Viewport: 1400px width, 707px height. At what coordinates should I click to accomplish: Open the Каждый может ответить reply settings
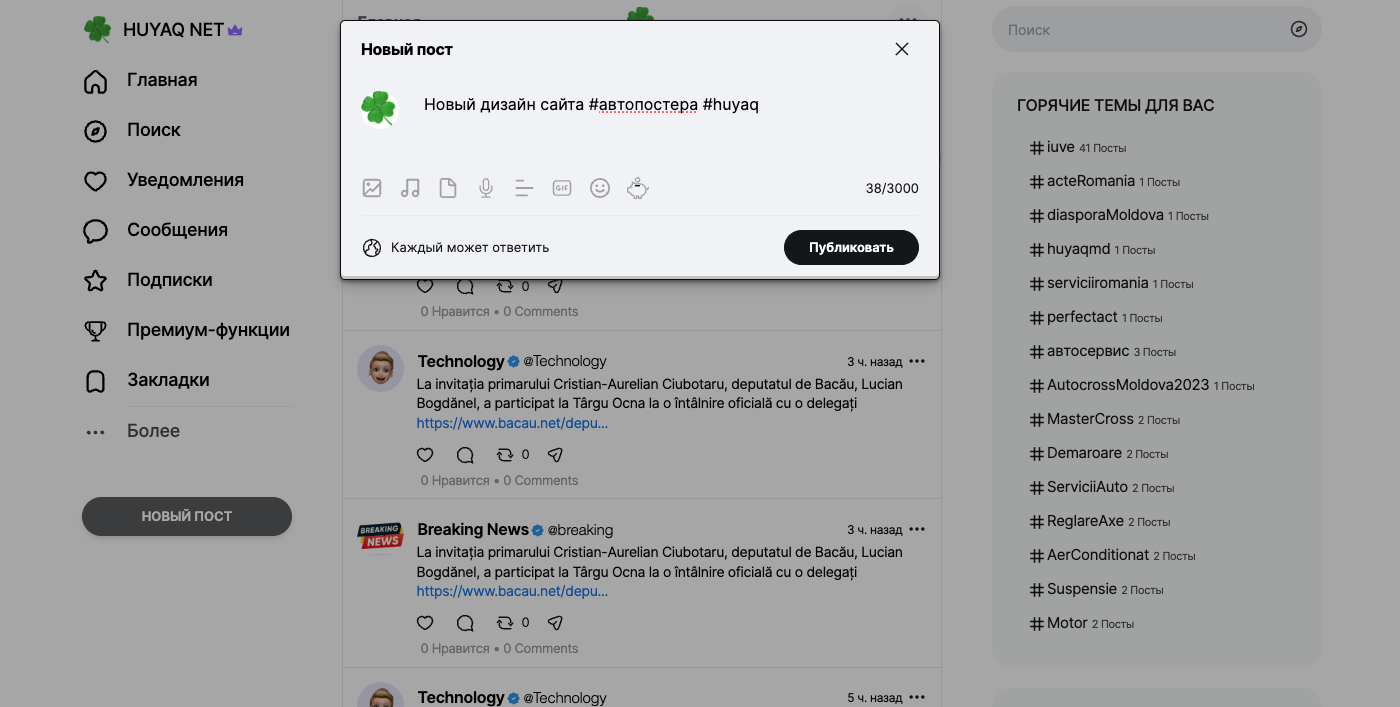455,248
